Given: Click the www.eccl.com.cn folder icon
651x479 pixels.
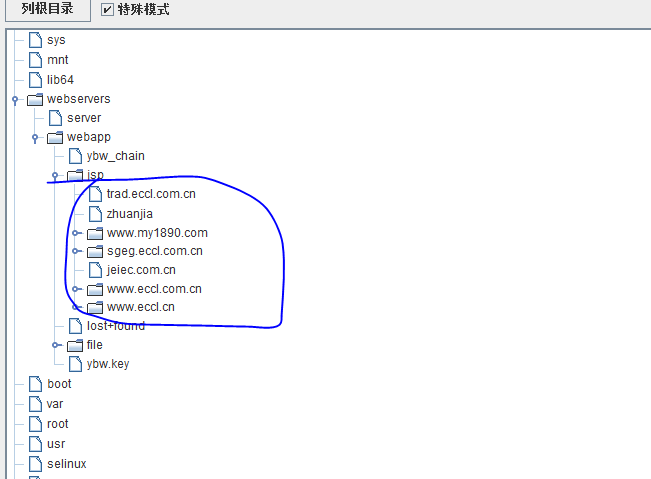Looking at the screenshot, I should point(95,289).
